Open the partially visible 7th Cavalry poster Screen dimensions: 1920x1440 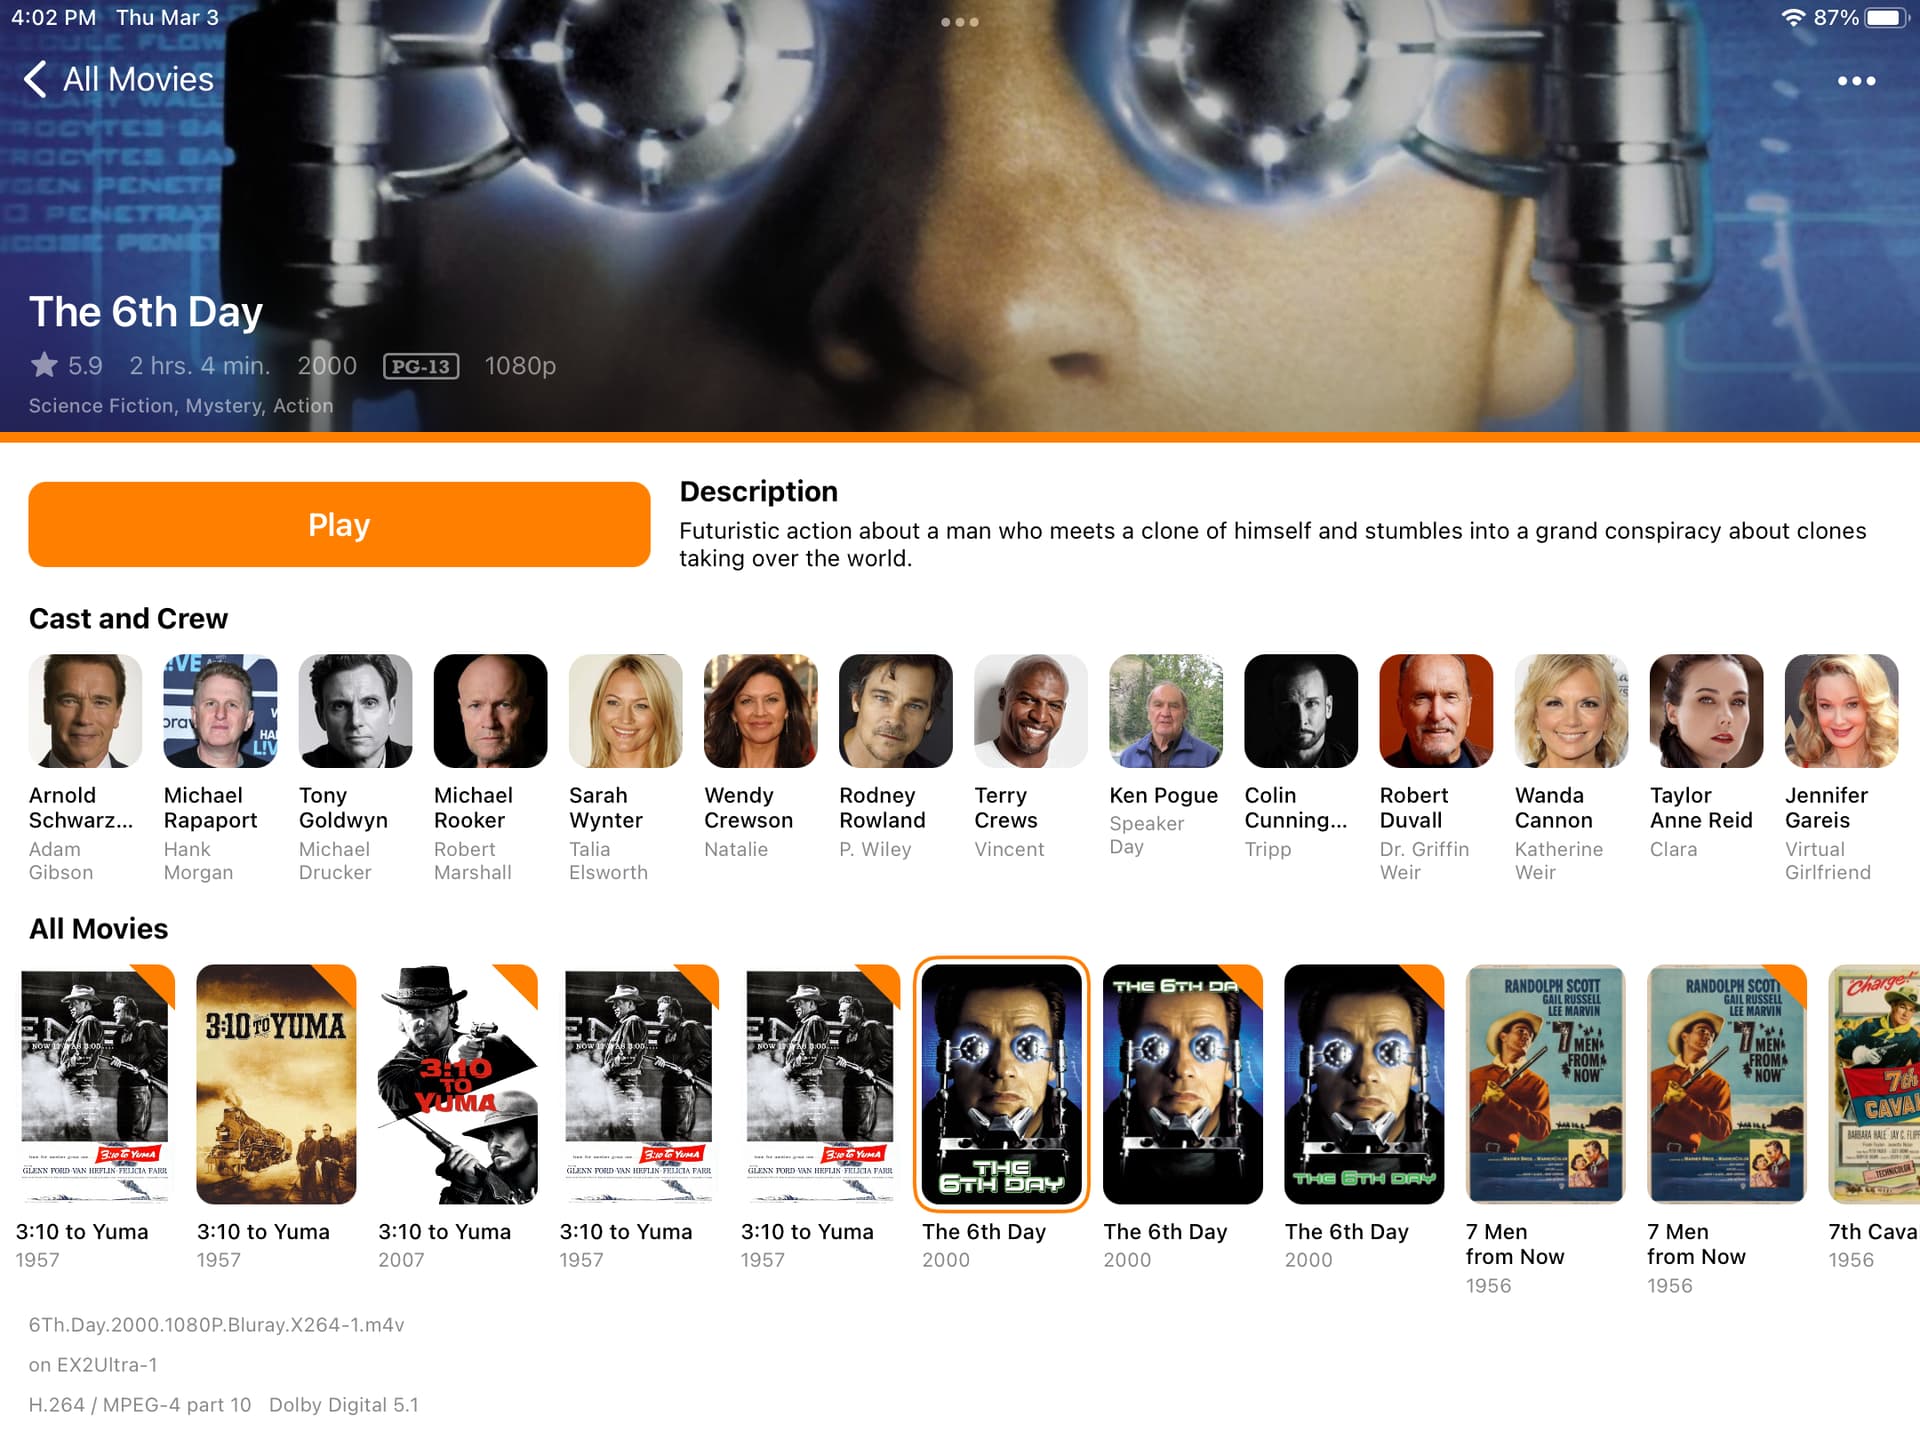point(1874,1084)
